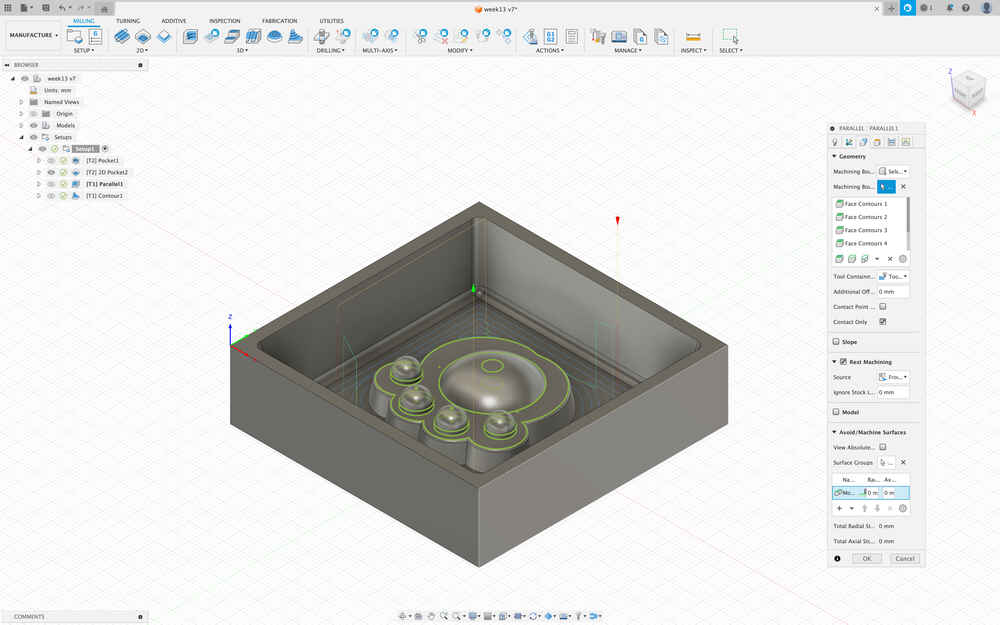1000x625 pixels.
Task: Select the [T1] Contour1 operation
Action: coord(105,196)
